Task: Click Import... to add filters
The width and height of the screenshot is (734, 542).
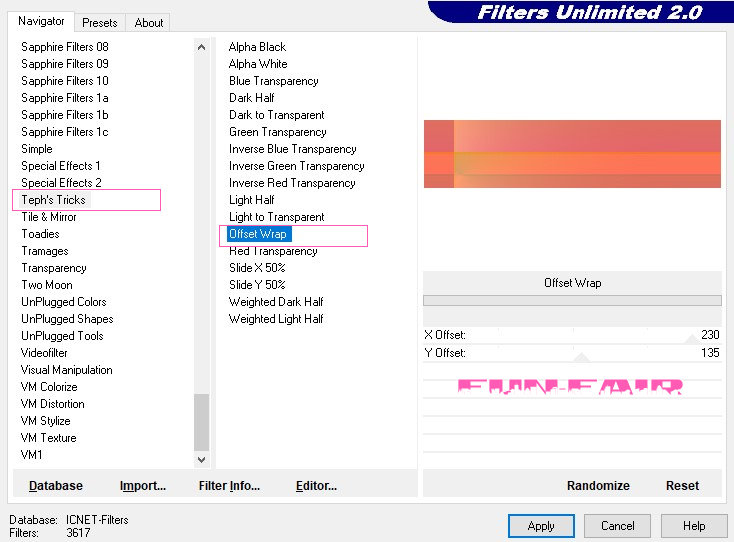Action: 143,486
